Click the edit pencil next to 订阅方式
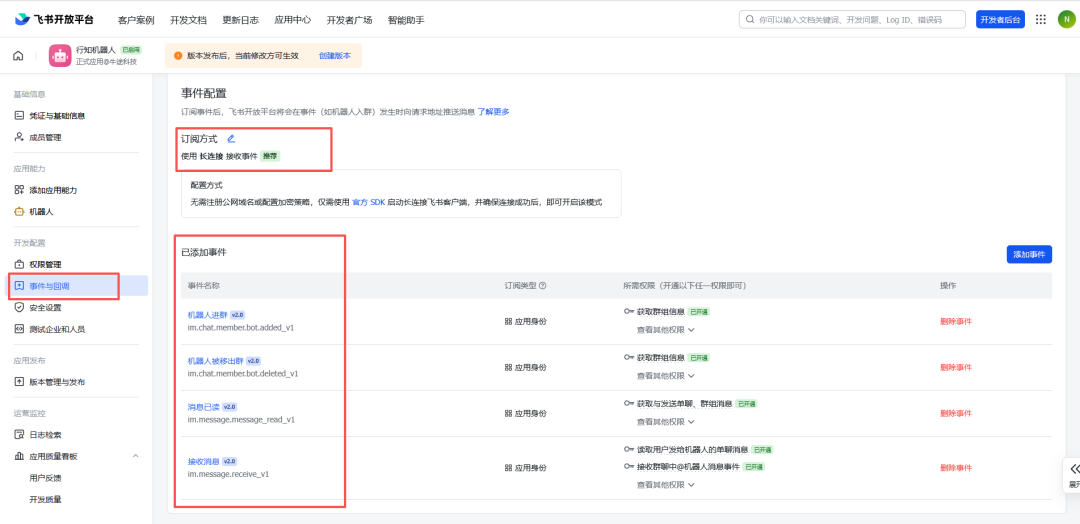The width and height of the screenshot is (1080, 524). click(231, 138)
